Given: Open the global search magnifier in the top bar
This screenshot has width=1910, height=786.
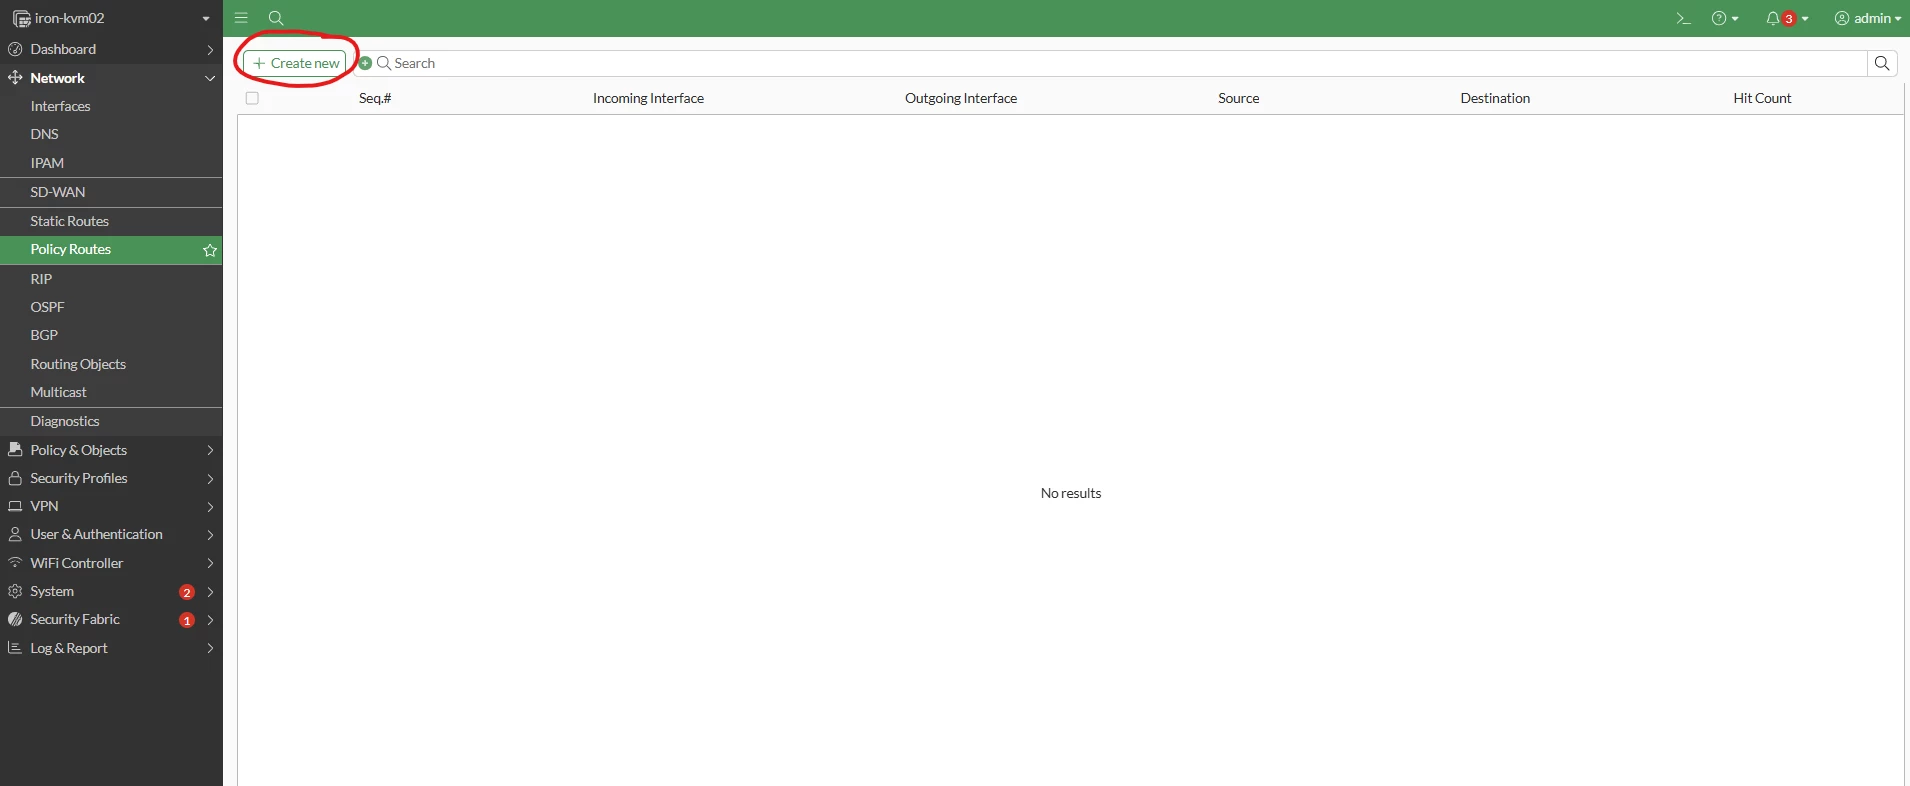Looking at the screenshot, I should 276,18.
